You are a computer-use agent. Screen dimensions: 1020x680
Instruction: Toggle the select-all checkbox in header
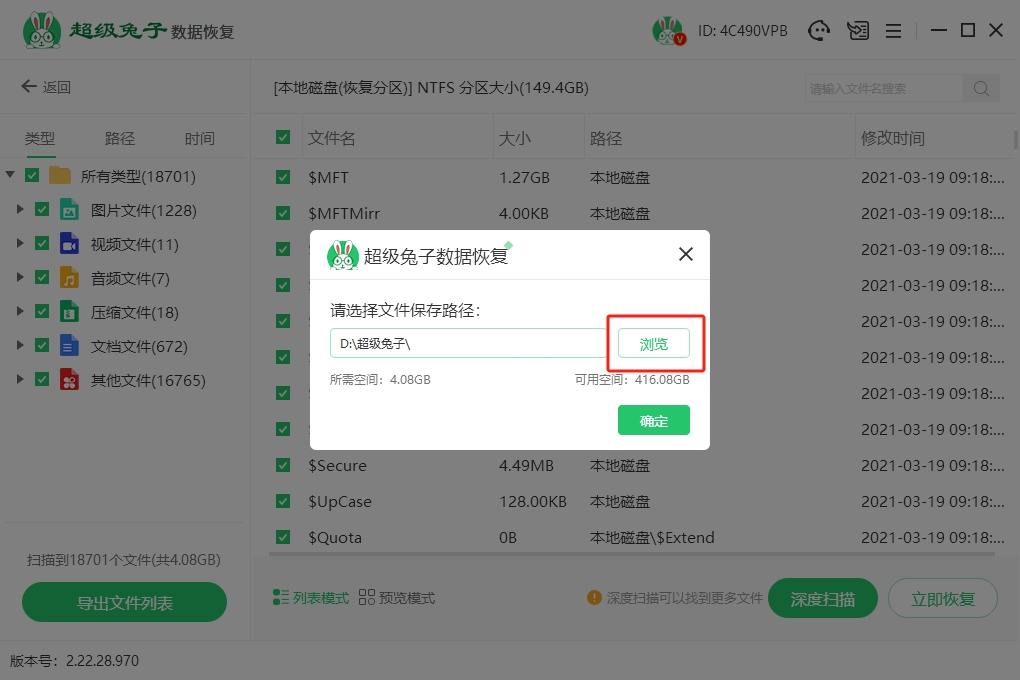coord(283,138)
